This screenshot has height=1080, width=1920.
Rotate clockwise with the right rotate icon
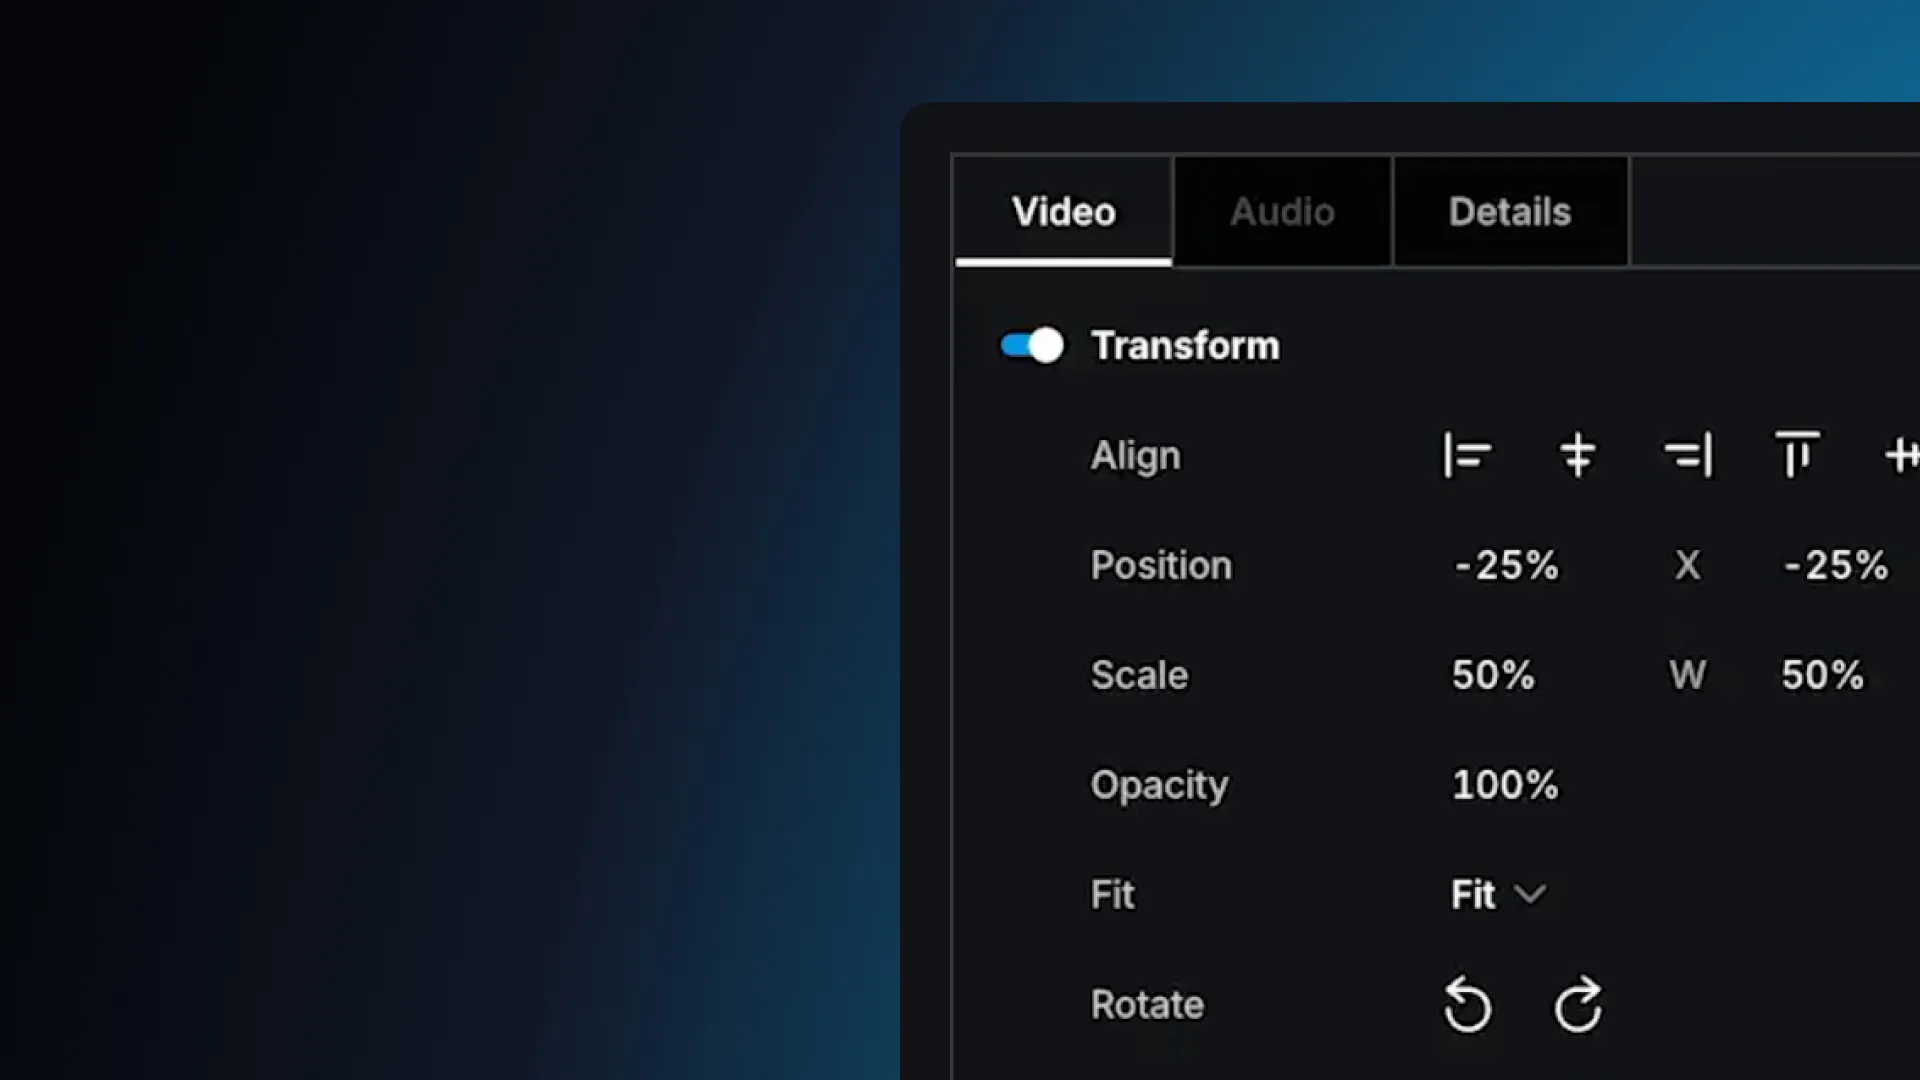tap(1578, 1004)
